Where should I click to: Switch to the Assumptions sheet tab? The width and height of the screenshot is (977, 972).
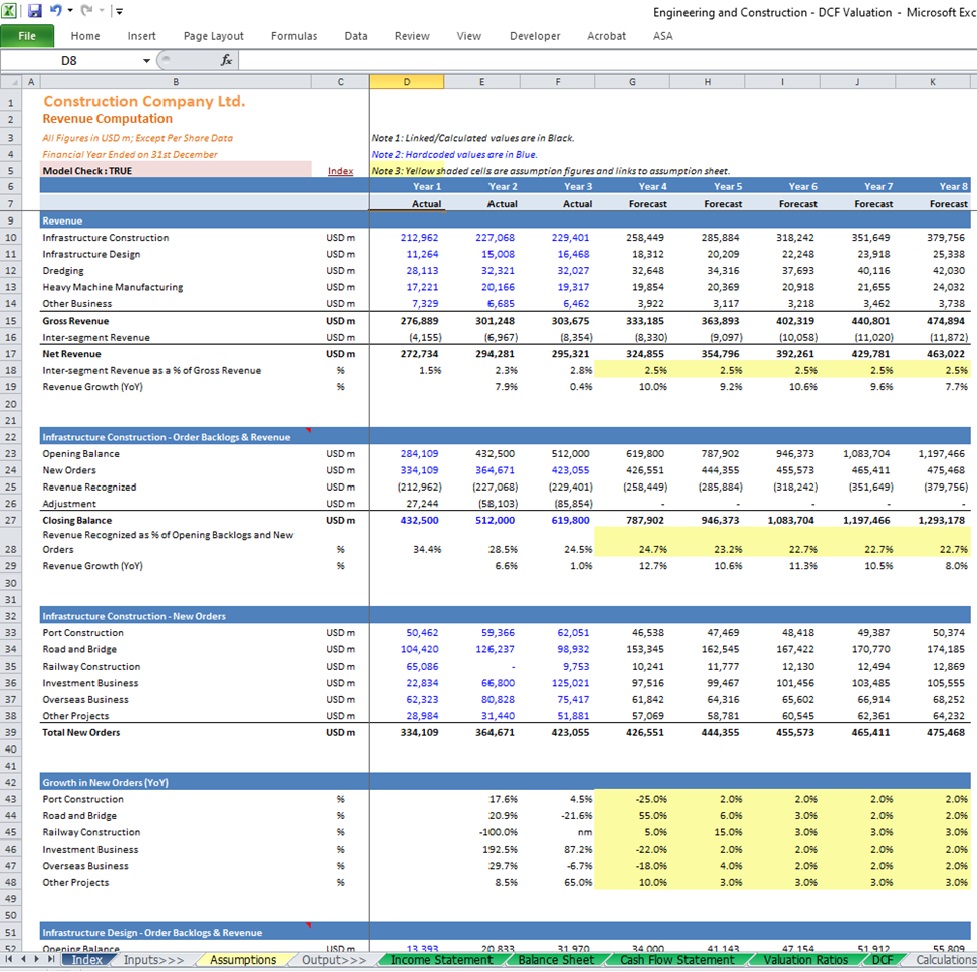tap(243, 960)
